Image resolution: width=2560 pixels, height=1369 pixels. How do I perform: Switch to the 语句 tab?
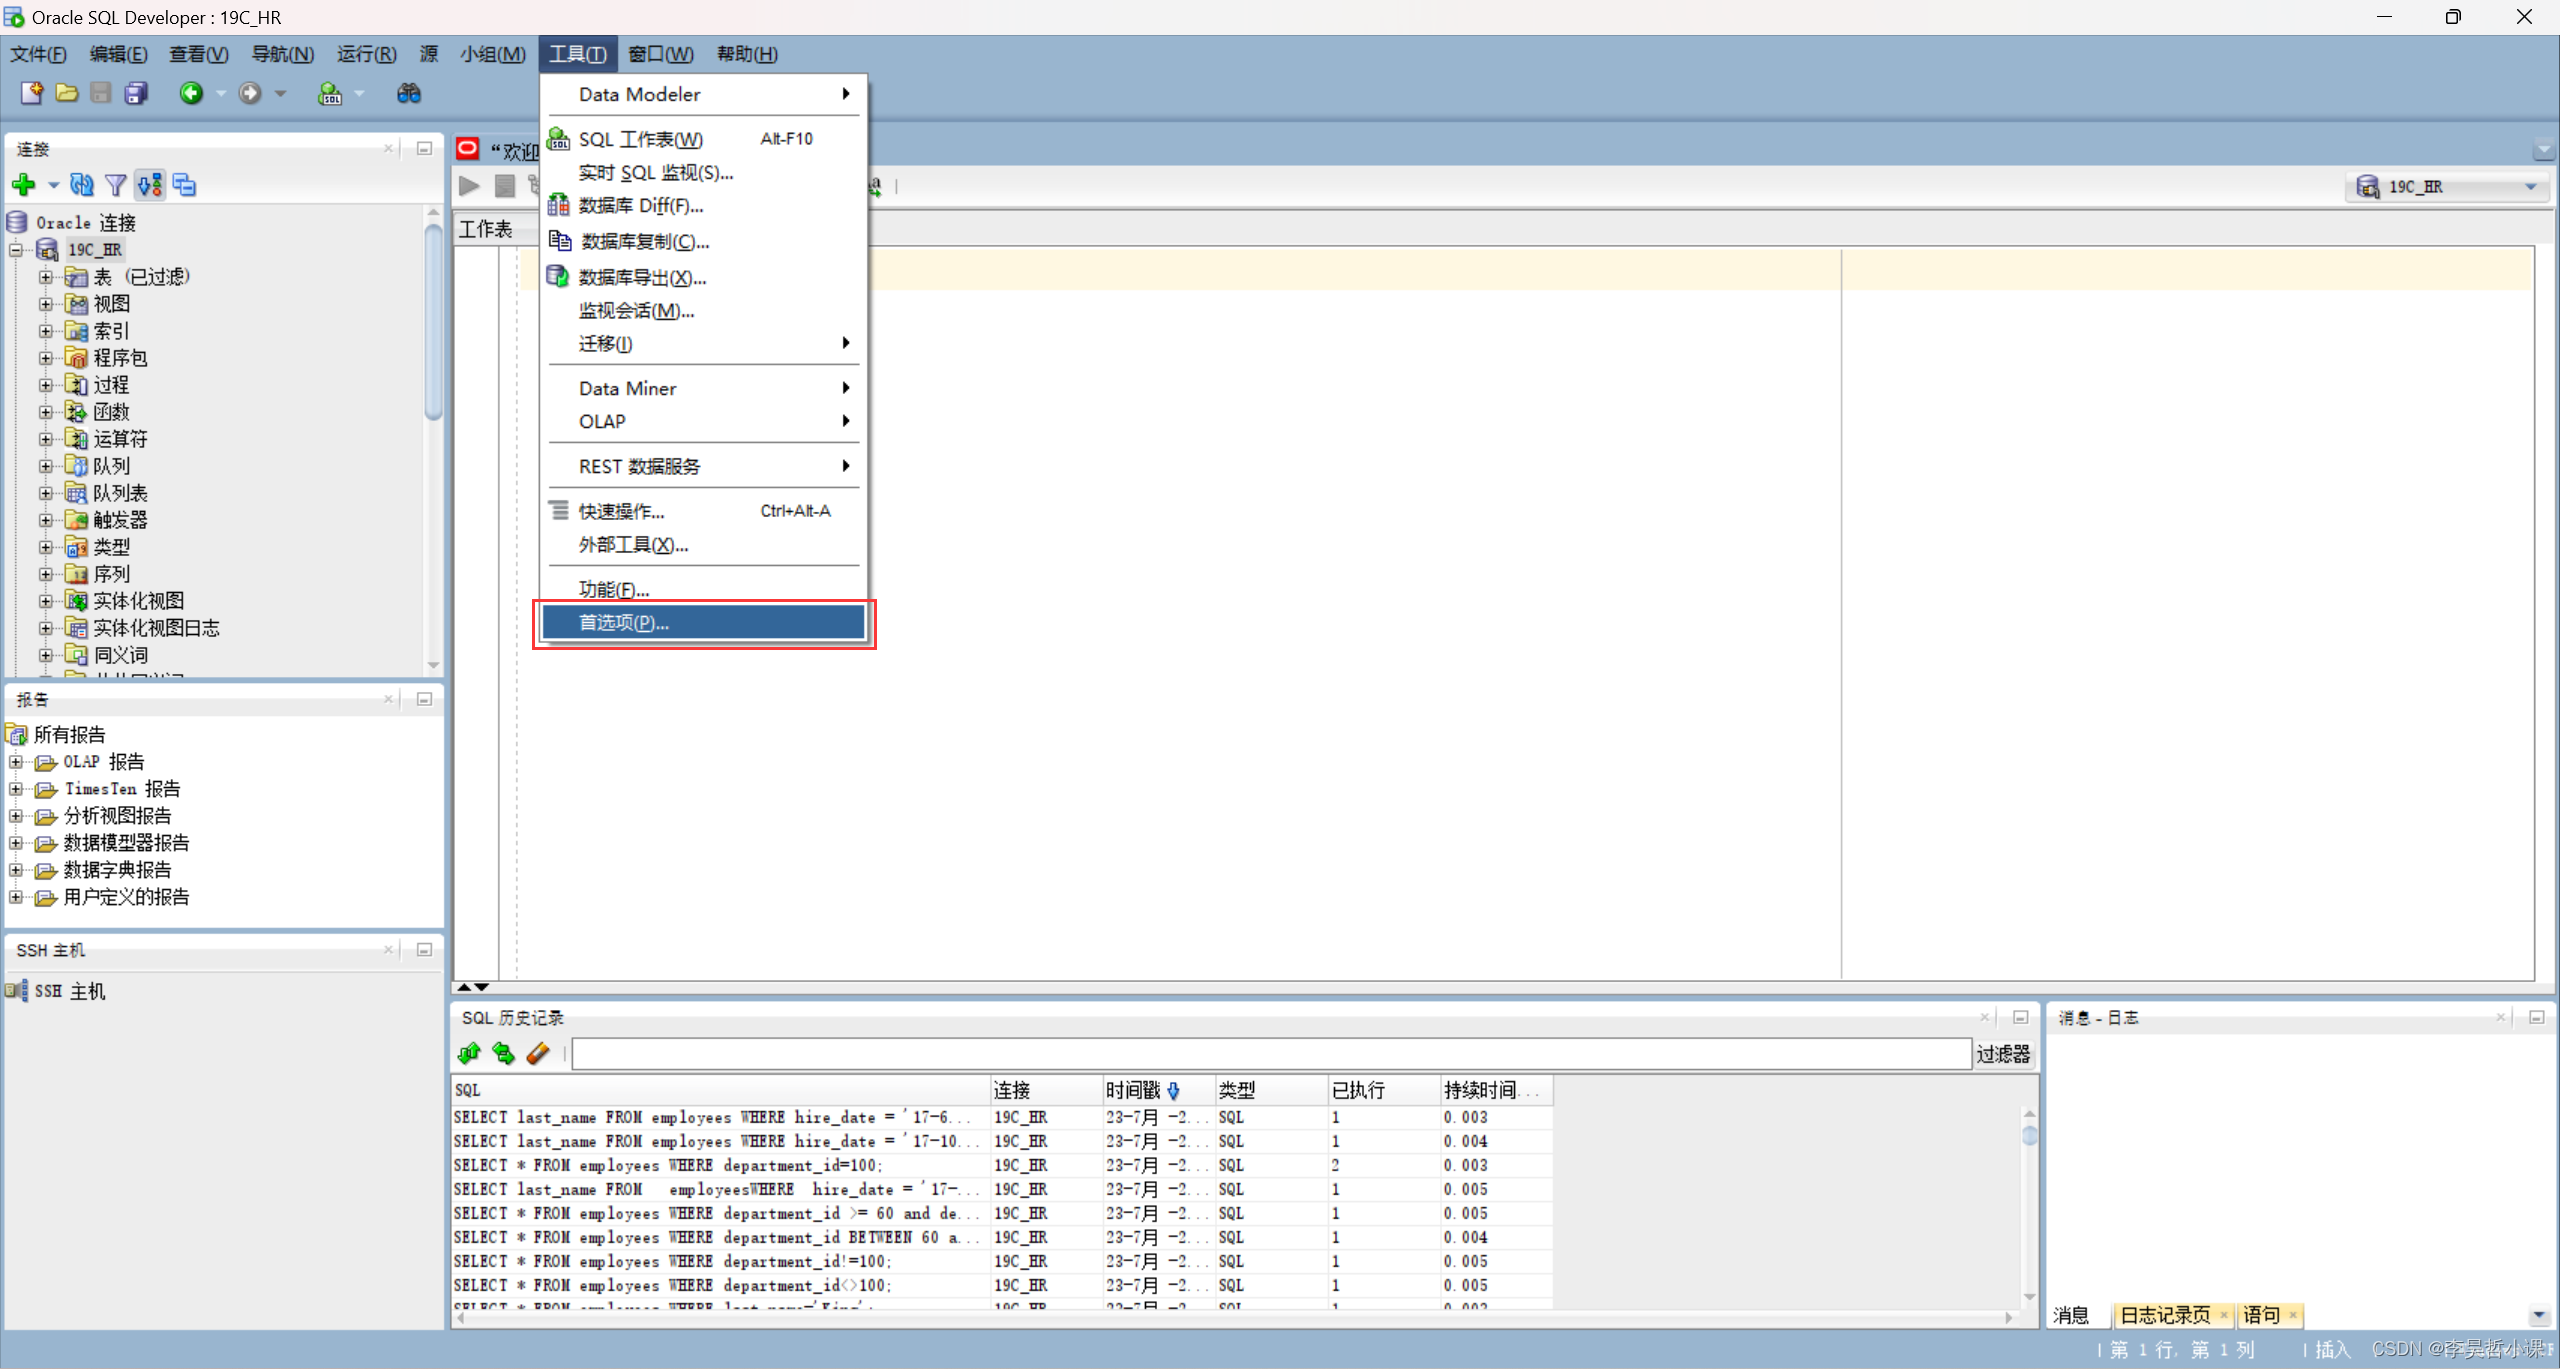click(2261, 1315)
